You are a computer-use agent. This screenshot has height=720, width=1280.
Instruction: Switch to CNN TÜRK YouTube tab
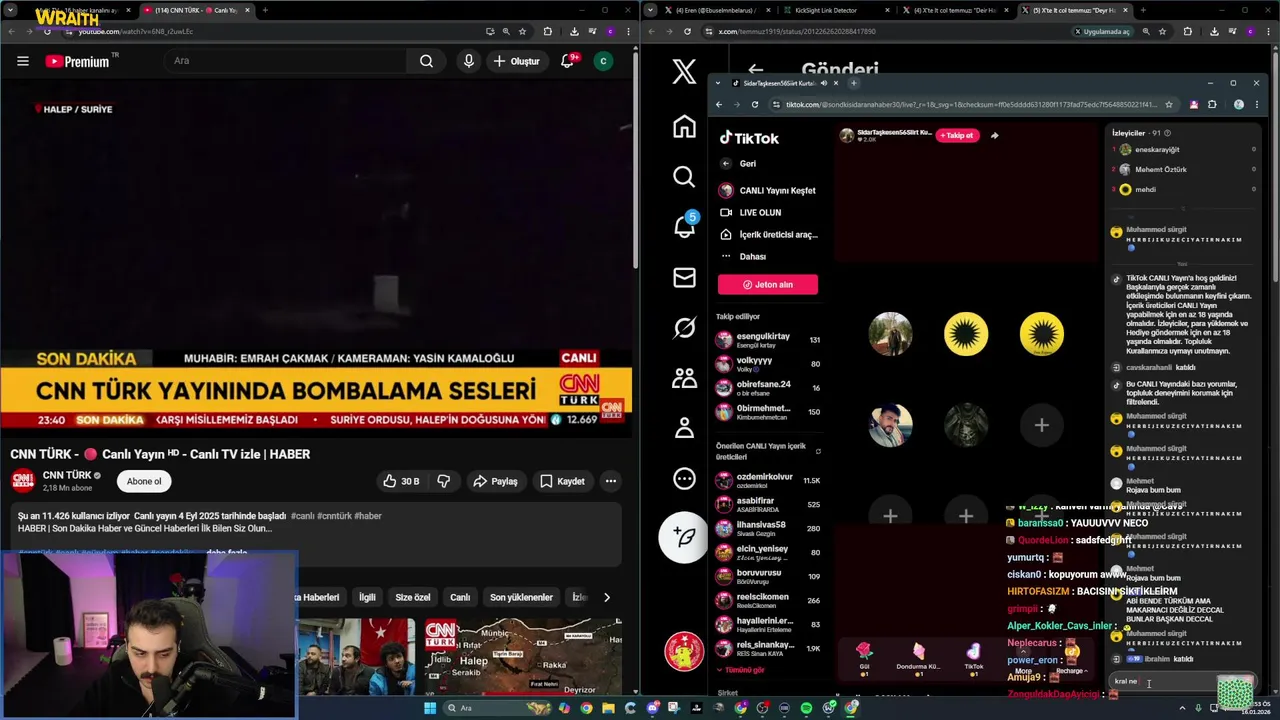195,10
